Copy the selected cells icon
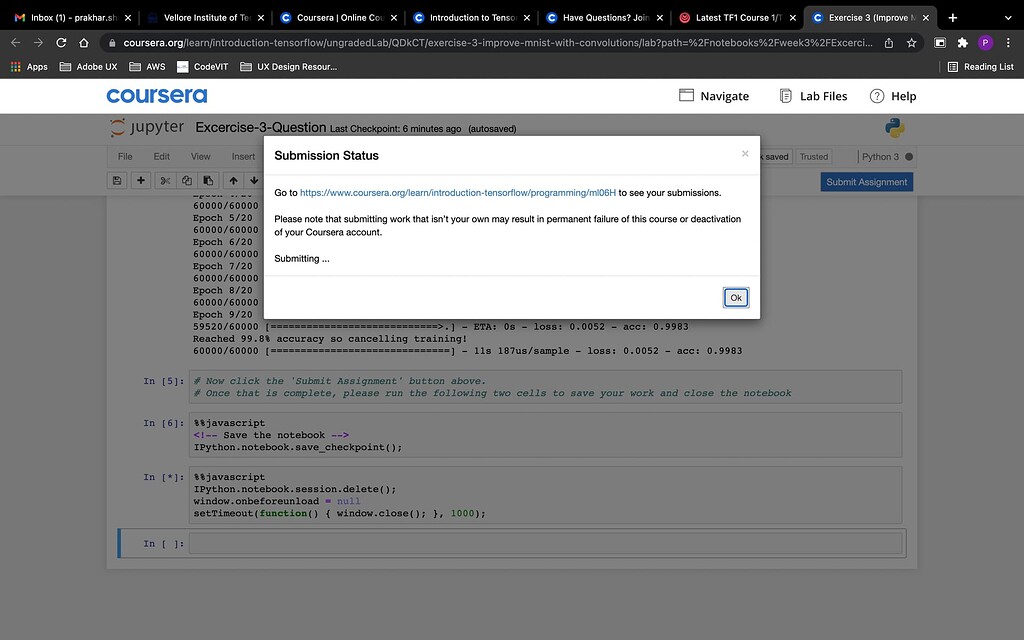1024x640 pixels. [187, 180]
